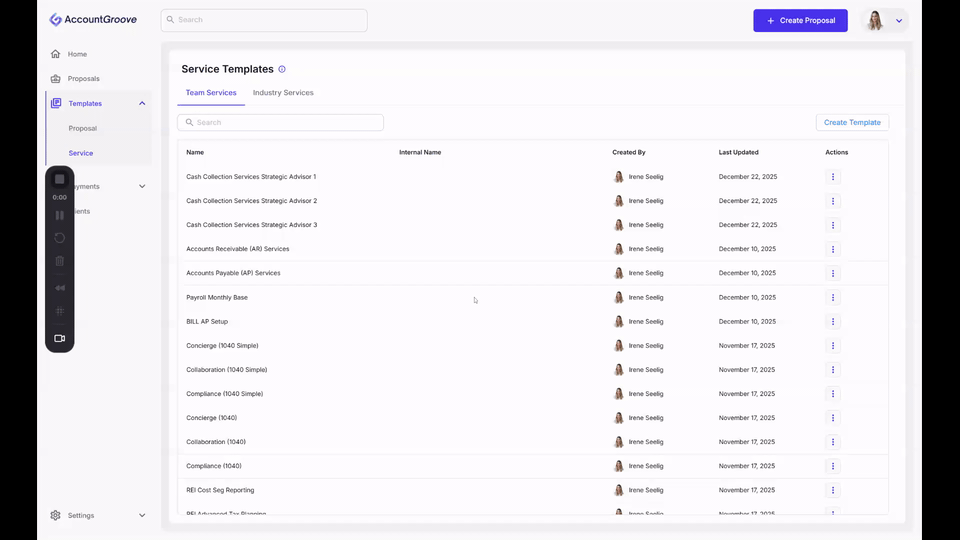Click the Last Updated column header
The image size is (960, 540).
point(738,152)
